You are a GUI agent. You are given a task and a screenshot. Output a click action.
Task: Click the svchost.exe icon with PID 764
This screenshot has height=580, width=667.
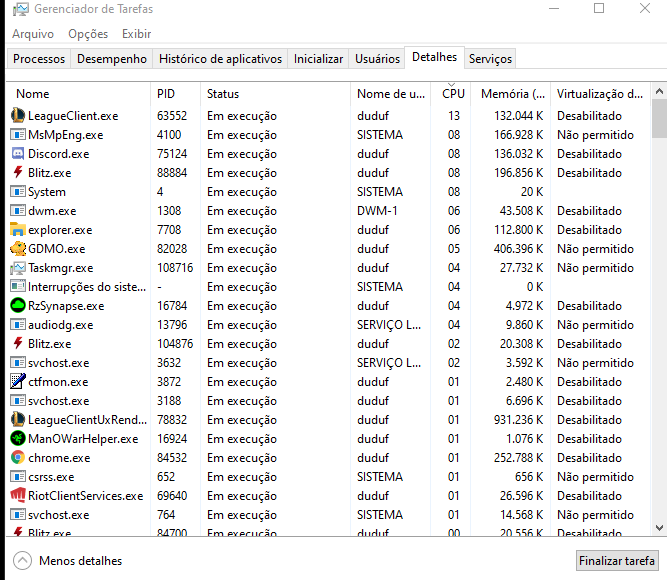(x=17, y=515)
